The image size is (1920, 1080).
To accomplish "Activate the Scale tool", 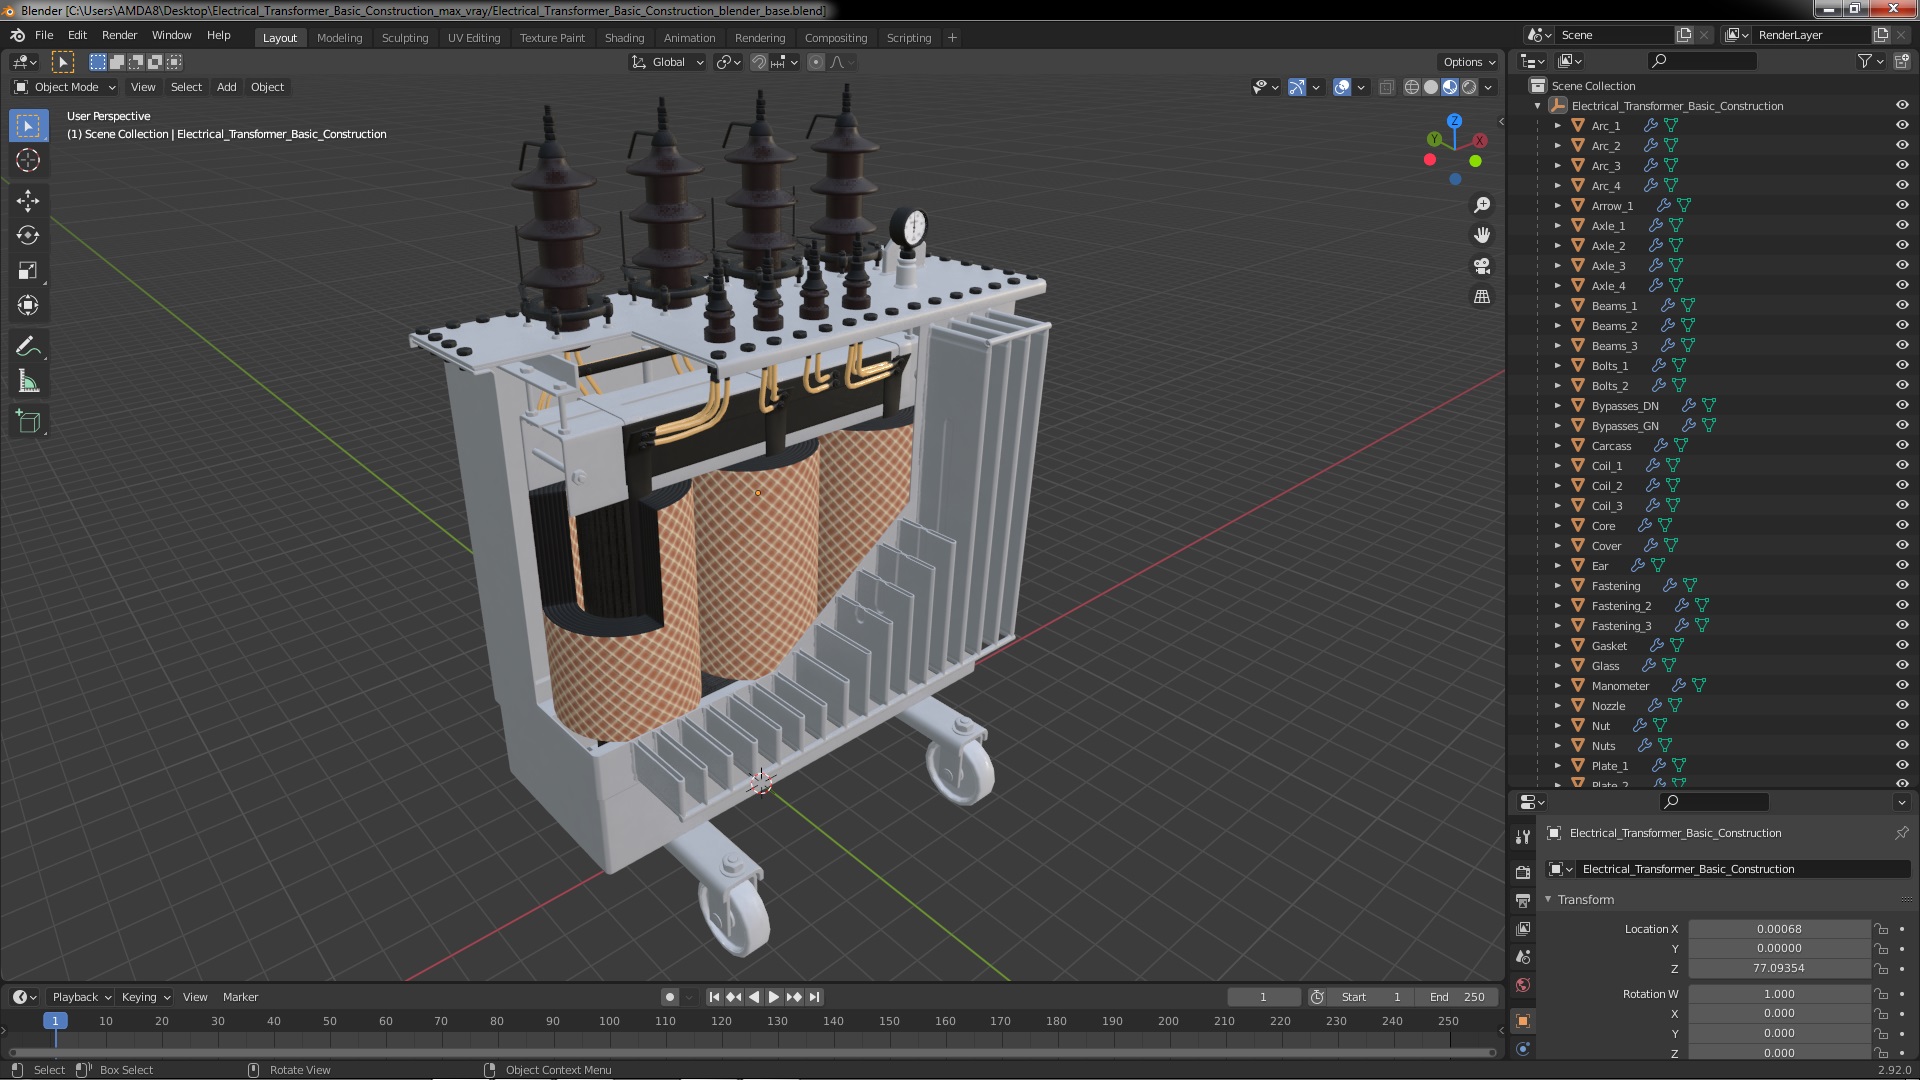I will [x=28, y=270].
